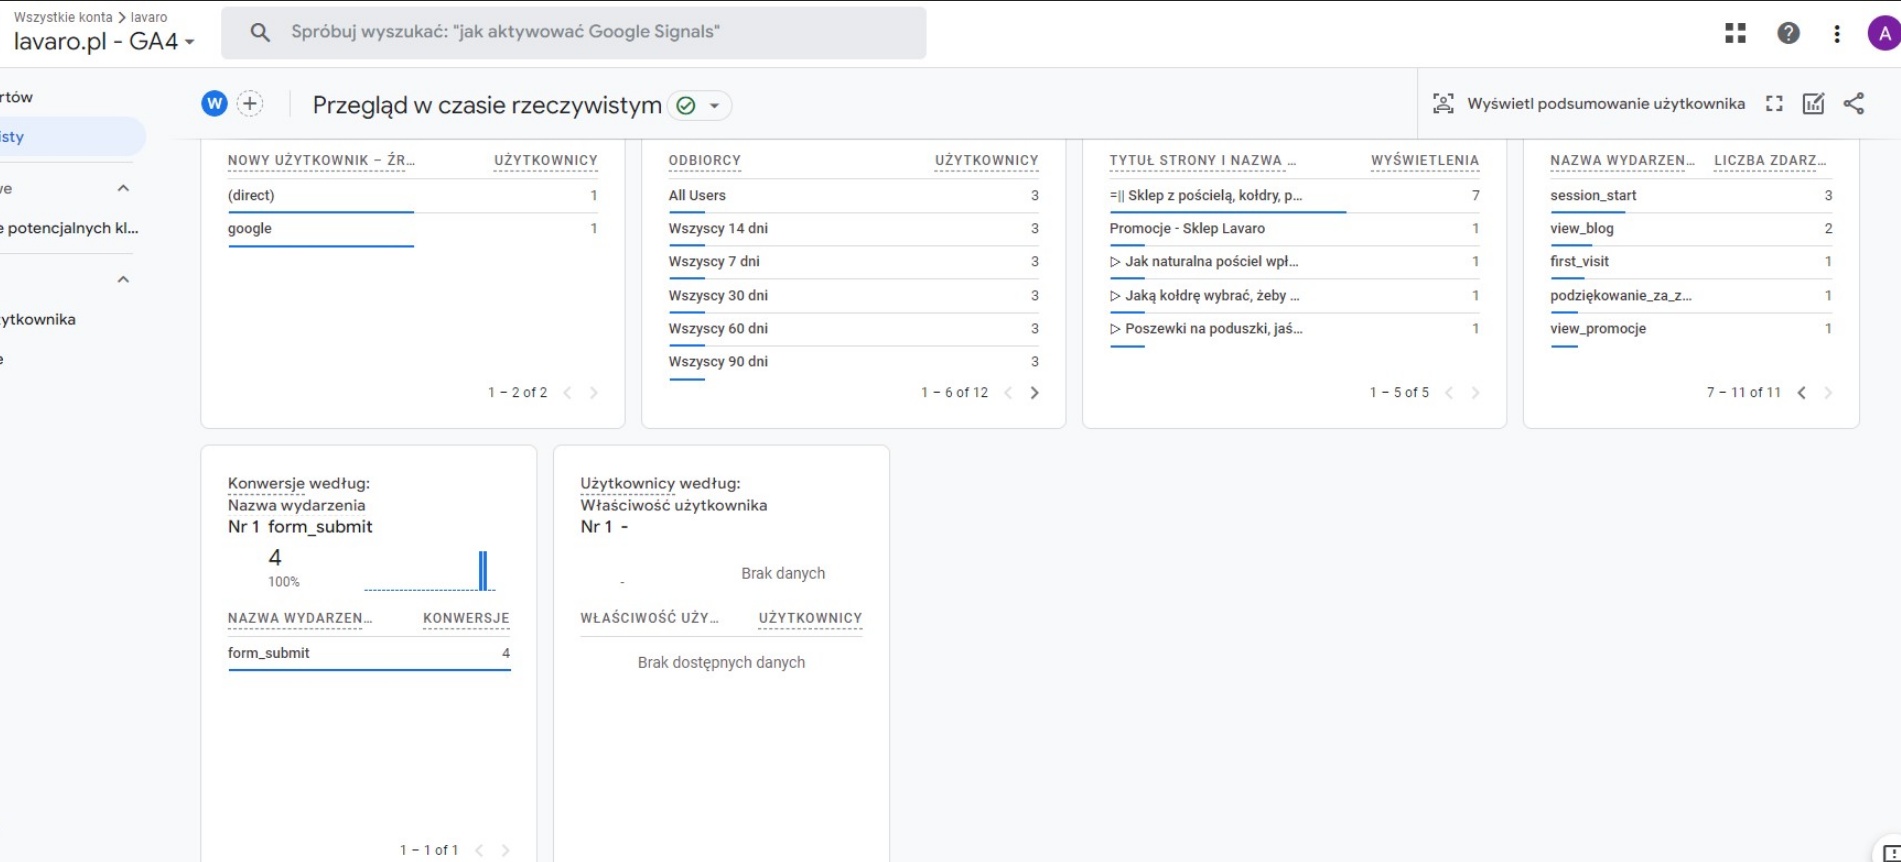The height and width of the screenshot is (862, 1901).
Task: Click the Wszystkie konta breadcrumb link
Action: (61, 17)
